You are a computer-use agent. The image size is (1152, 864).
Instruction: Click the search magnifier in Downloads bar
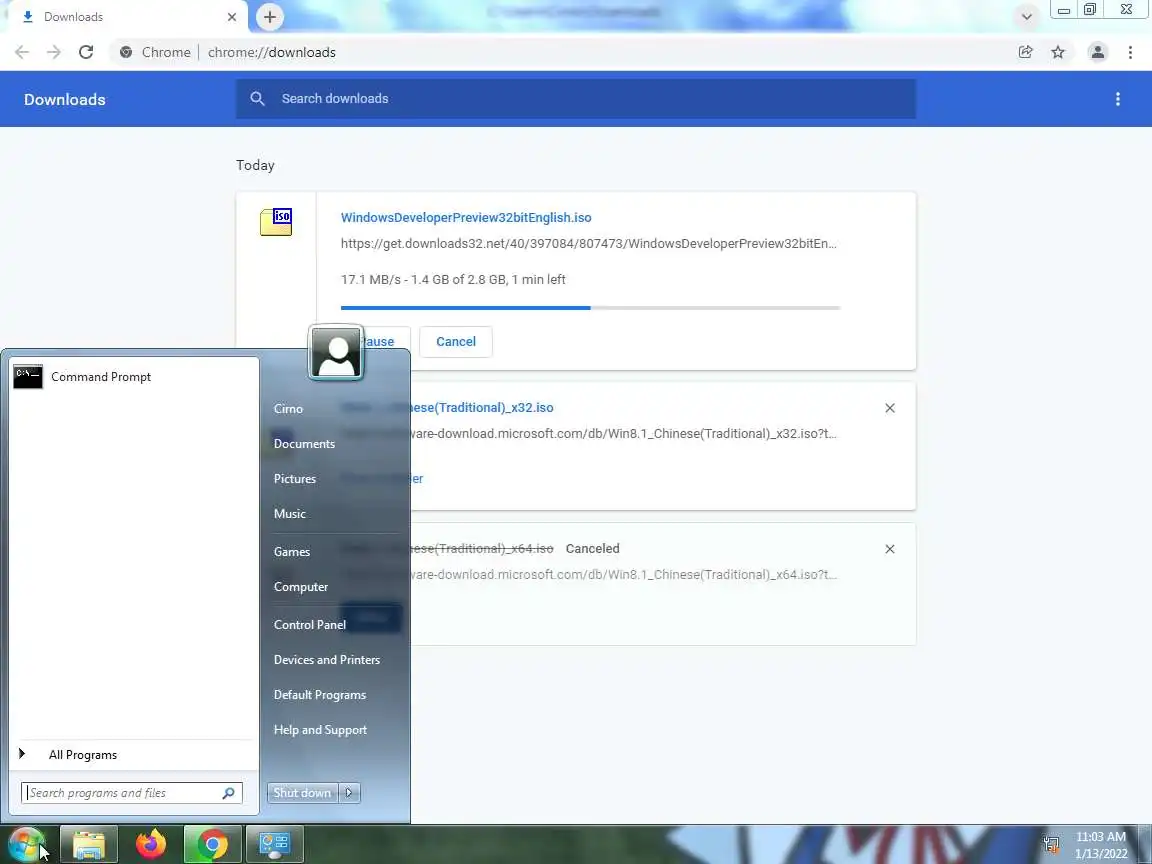tap(257, 98)
